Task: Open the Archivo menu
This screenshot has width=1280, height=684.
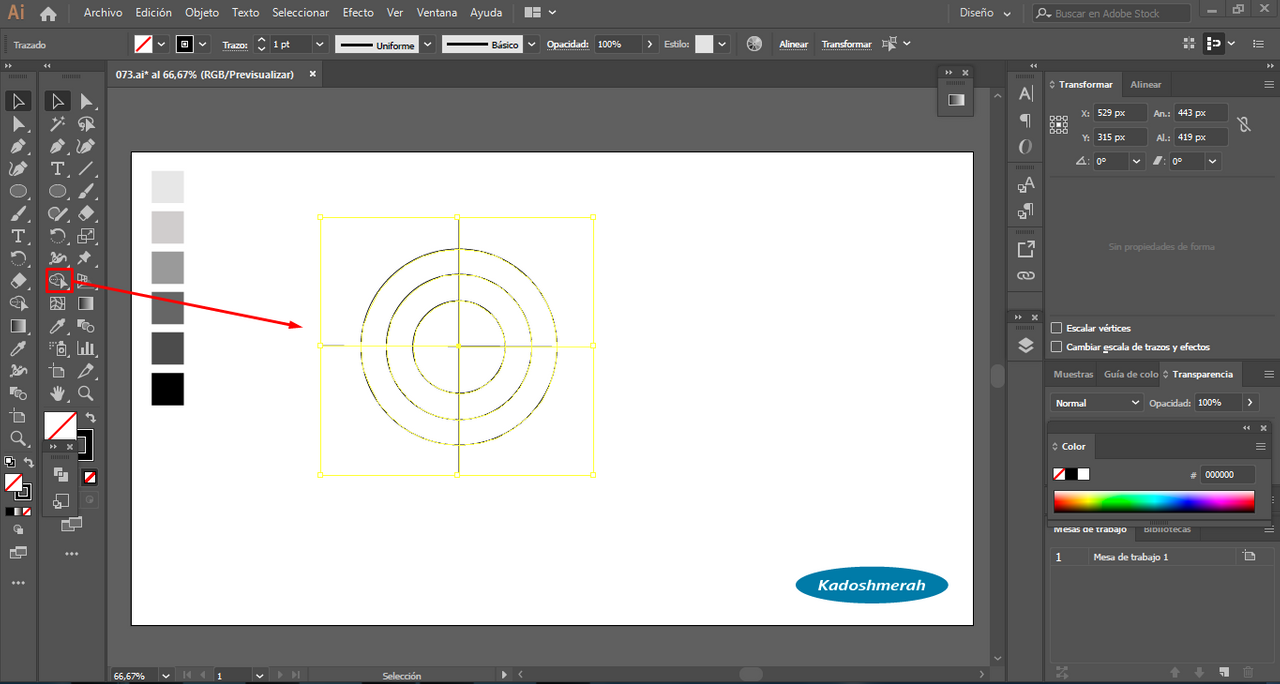Action: 103,13
